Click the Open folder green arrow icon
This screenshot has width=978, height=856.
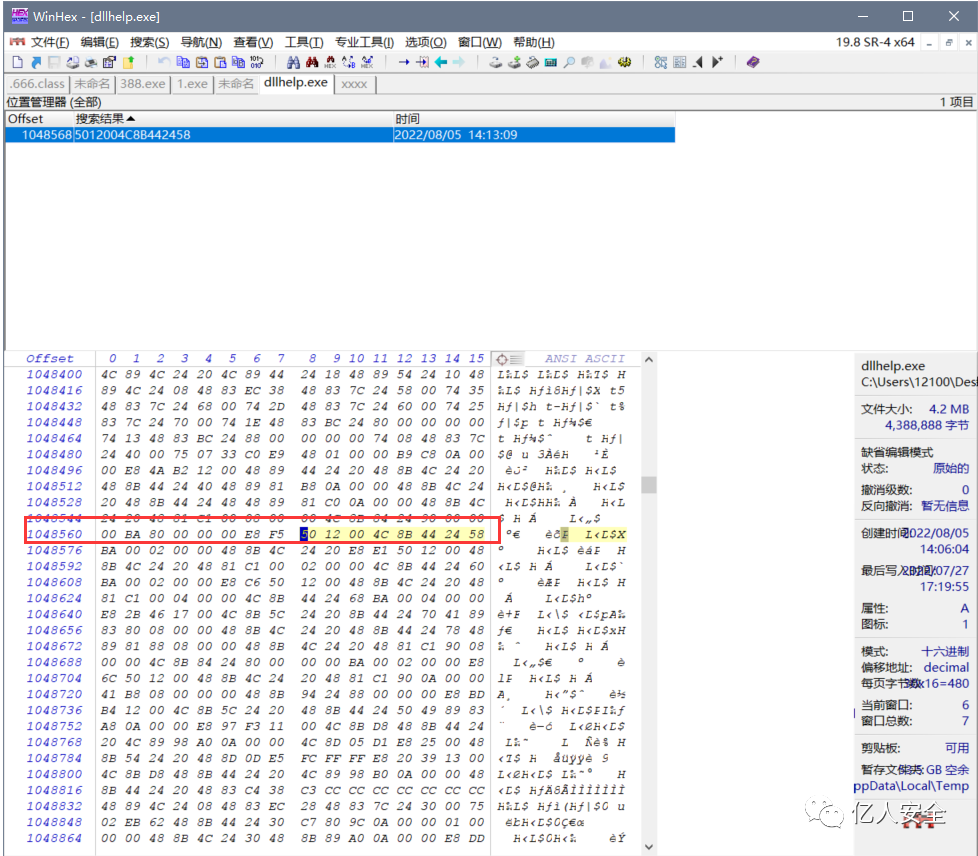coord(128,62)
